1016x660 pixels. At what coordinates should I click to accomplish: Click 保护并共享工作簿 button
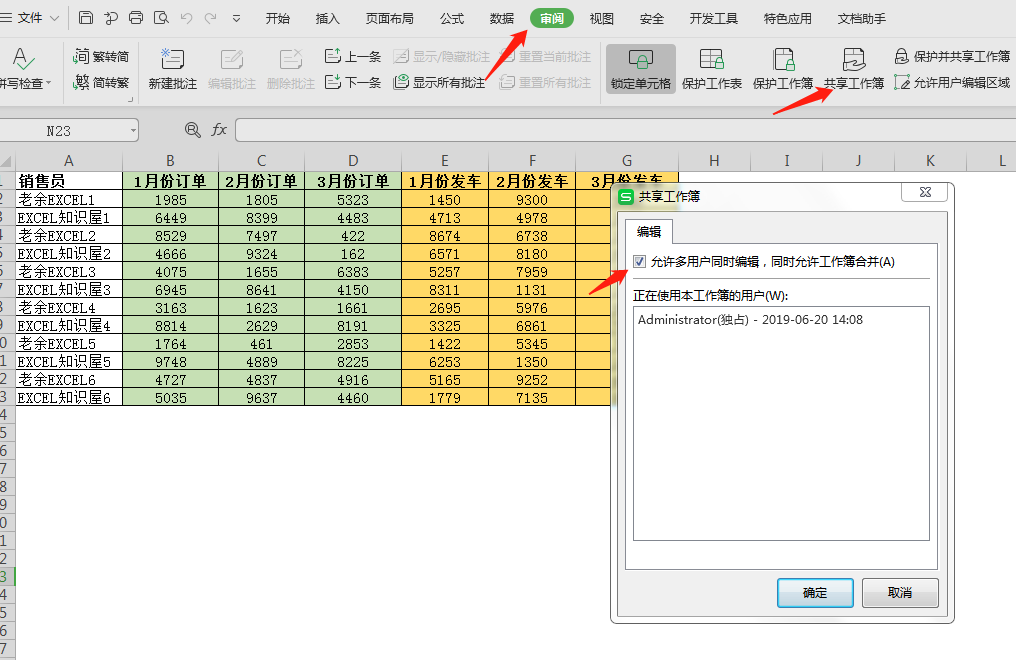952,57
